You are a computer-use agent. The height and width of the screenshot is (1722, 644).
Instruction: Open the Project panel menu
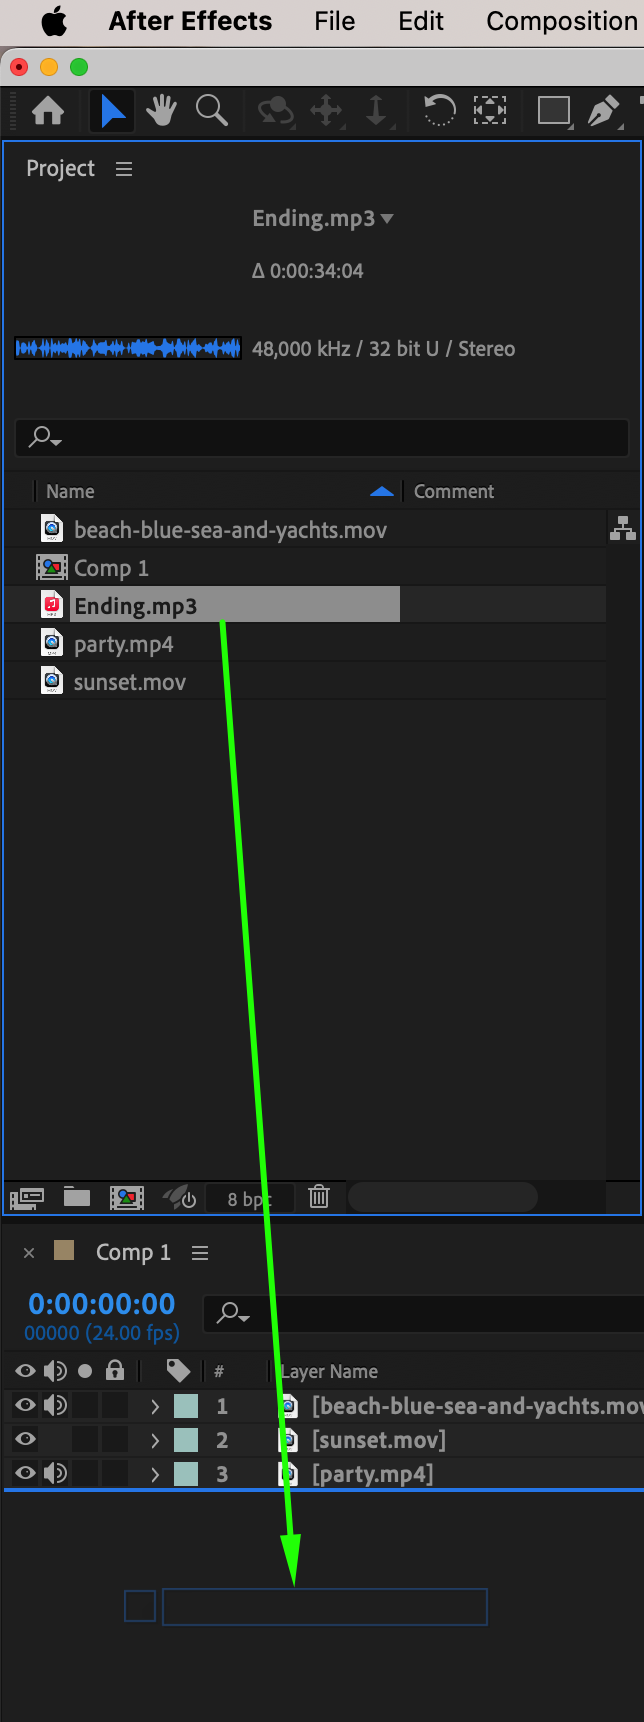coord(124,169)
